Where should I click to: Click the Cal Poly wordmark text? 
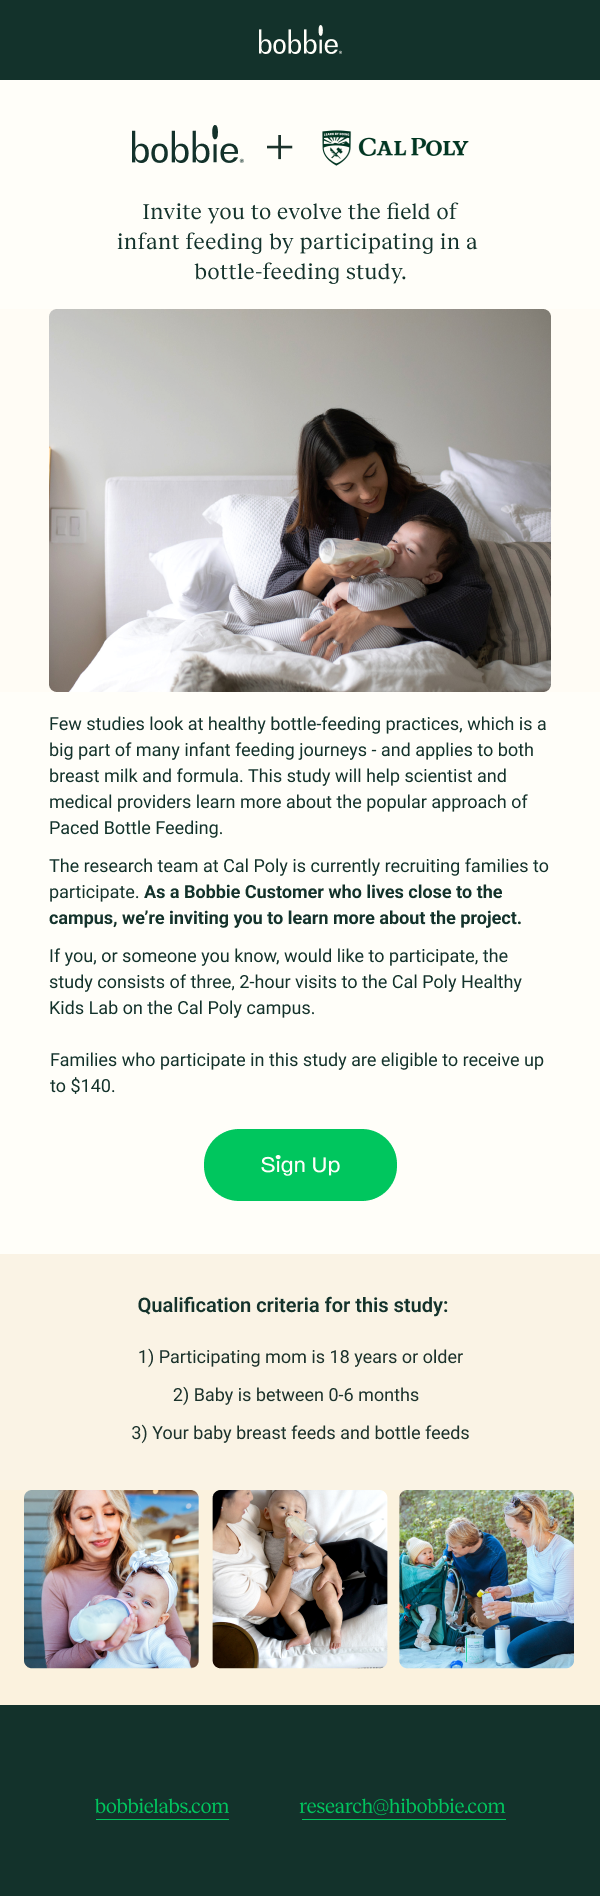[x=413, y=148]
